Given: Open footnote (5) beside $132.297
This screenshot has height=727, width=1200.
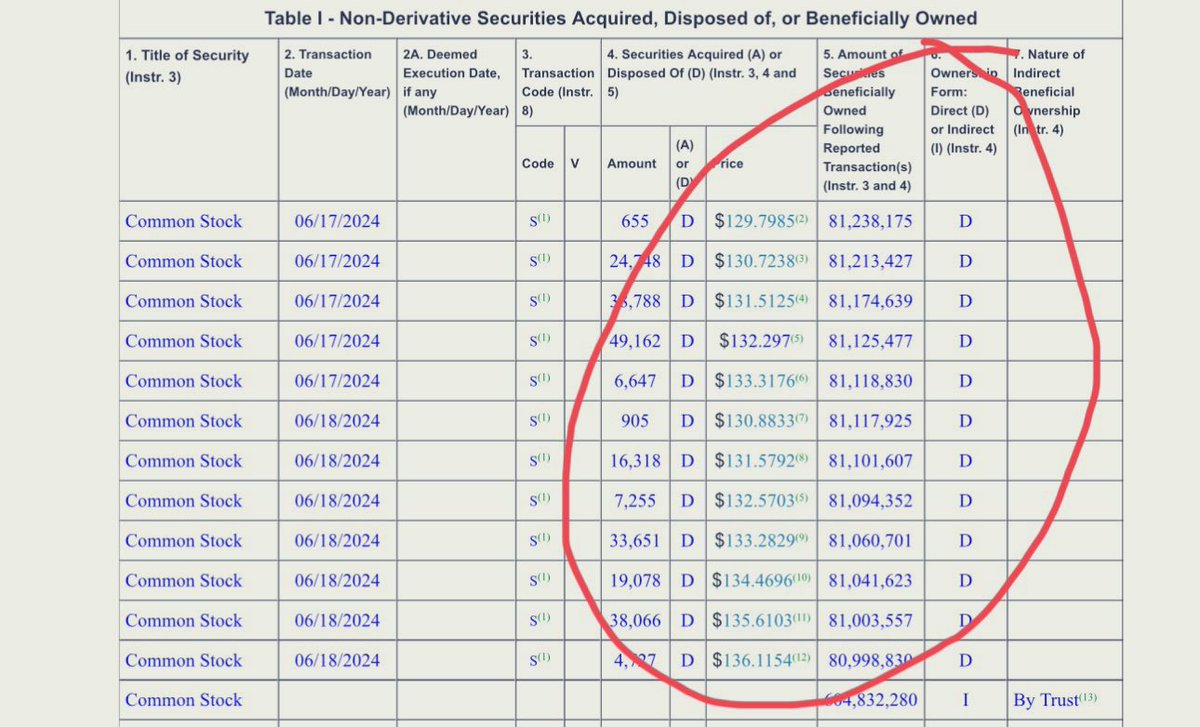Looking at the screenshot, I should point(797,338).
